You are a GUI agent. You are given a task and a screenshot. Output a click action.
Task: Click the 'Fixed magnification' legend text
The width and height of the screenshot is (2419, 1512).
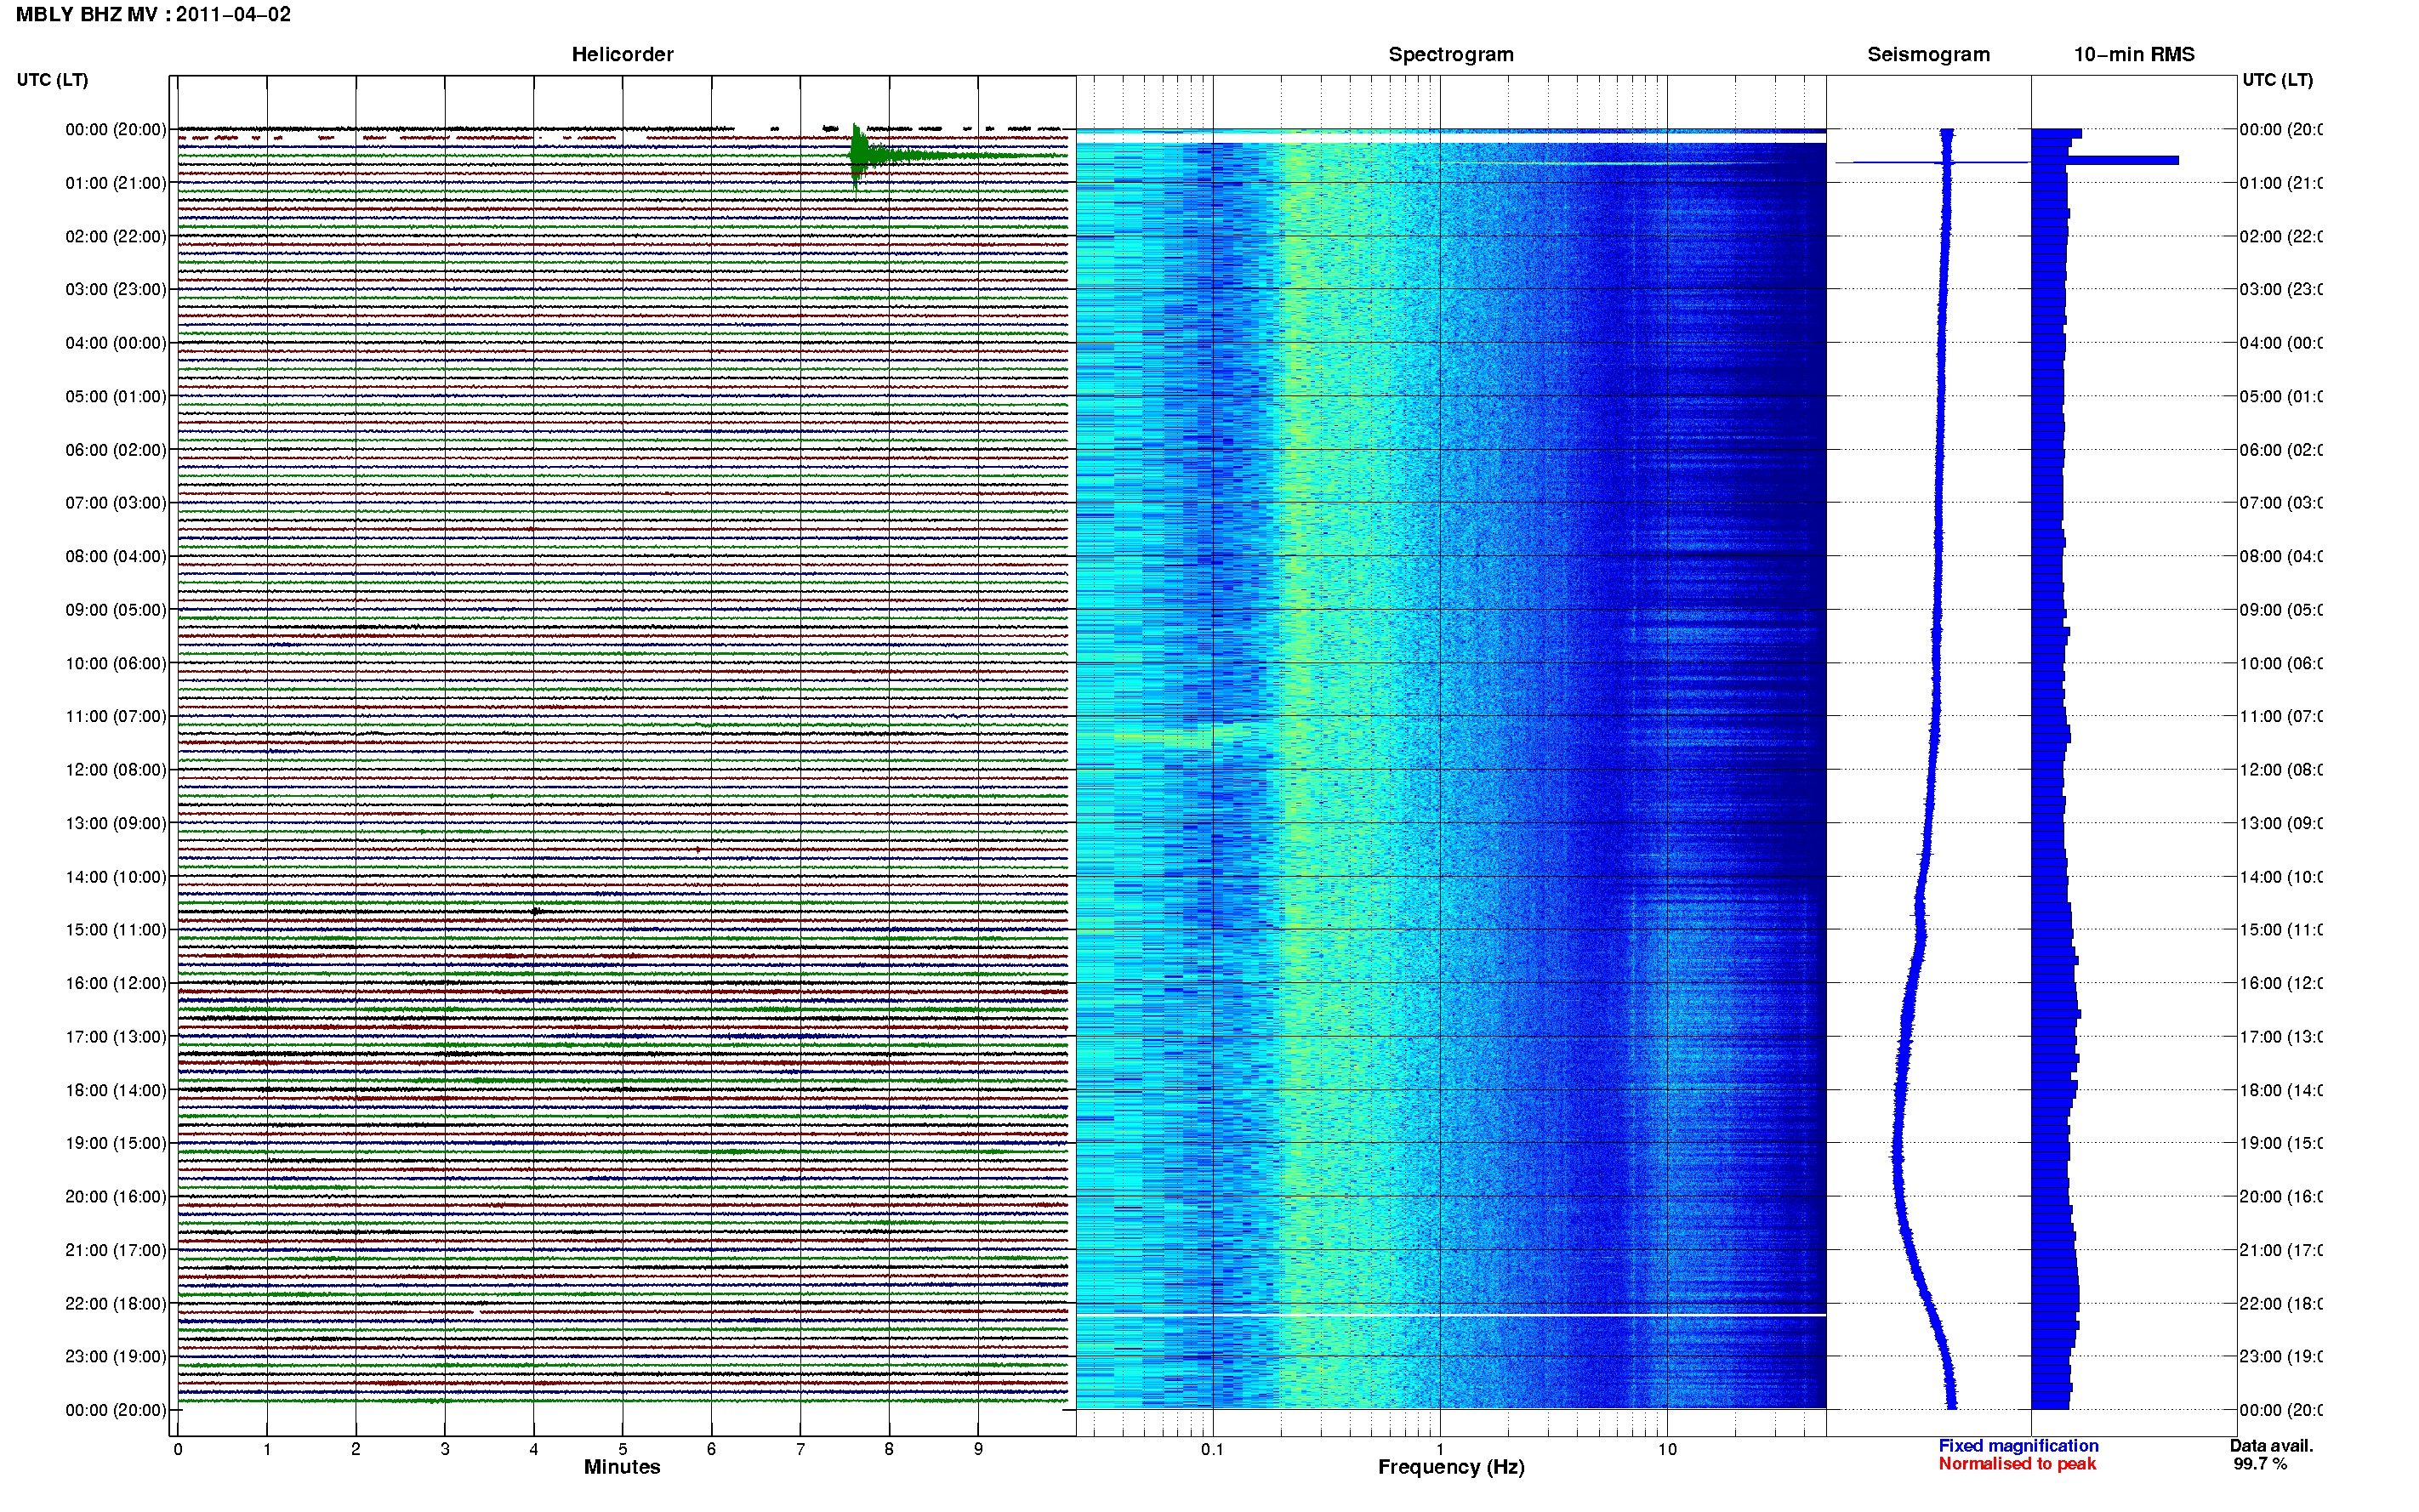click(x=2018, y=1446)
